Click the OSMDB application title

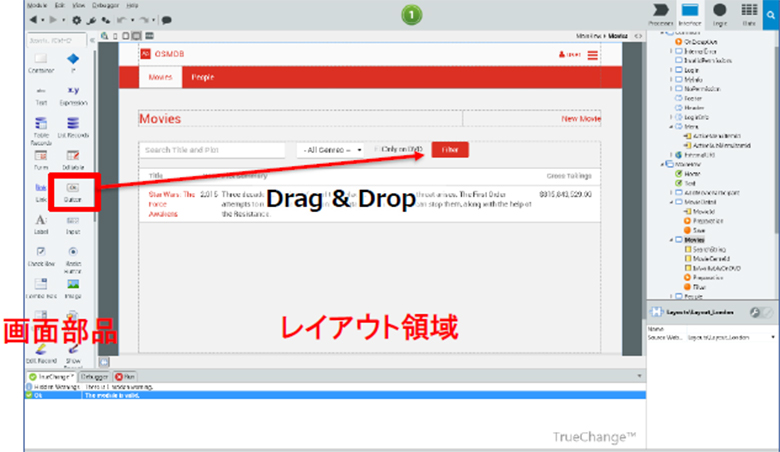[169, 54]
